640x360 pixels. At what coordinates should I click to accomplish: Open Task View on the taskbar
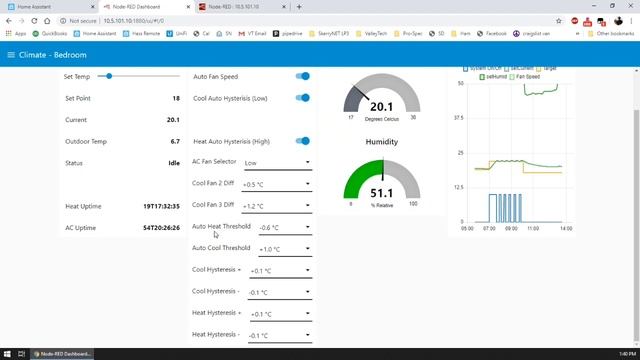21,354
